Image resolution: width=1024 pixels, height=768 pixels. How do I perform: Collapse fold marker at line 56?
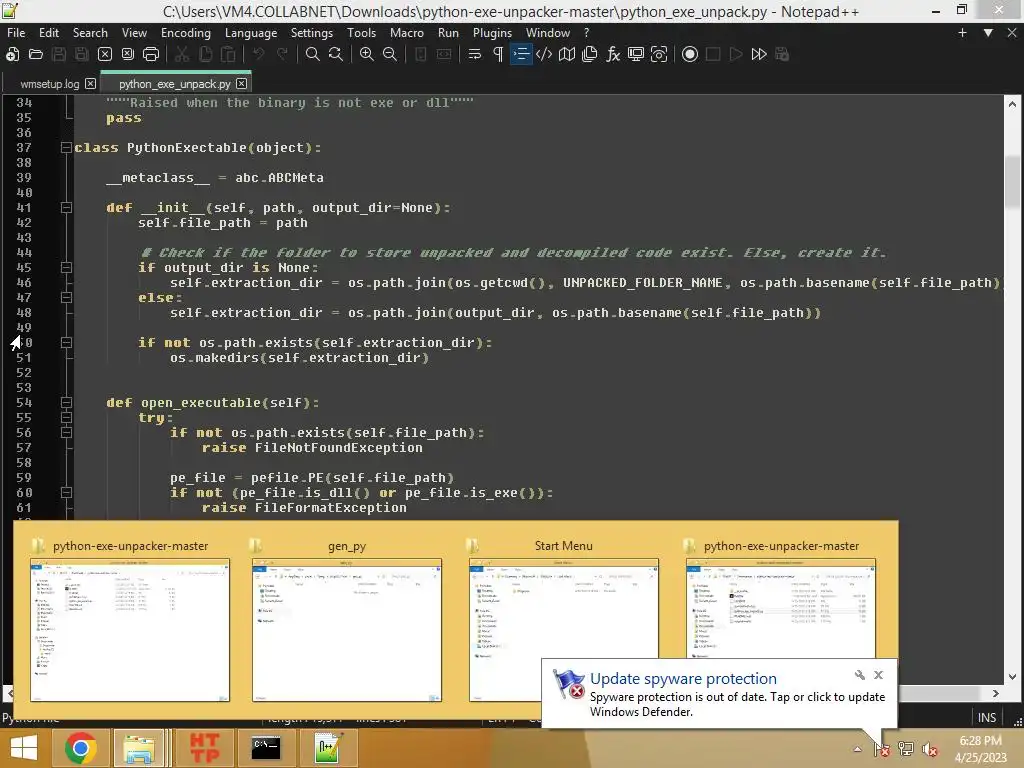(66, 433)
